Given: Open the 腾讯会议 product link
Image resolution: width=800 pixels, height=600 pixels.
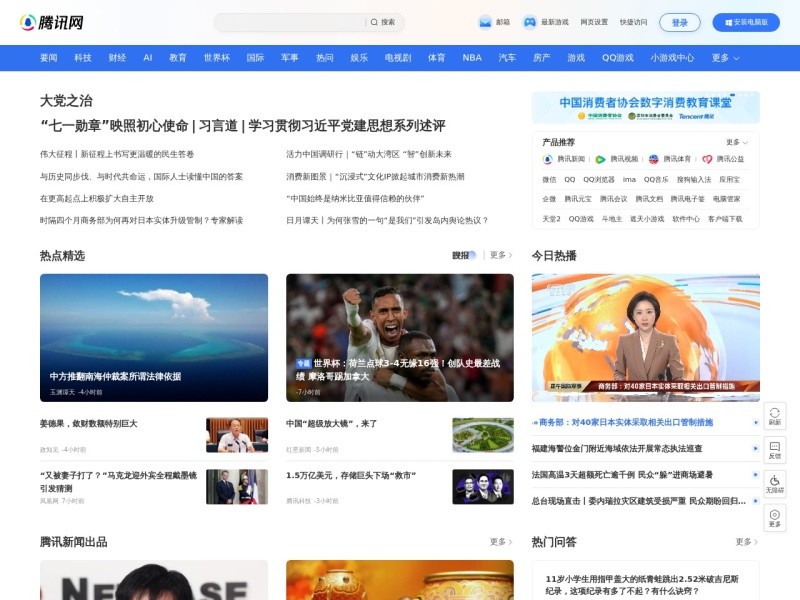Looking at the screenshot, I should click(613, 199).
